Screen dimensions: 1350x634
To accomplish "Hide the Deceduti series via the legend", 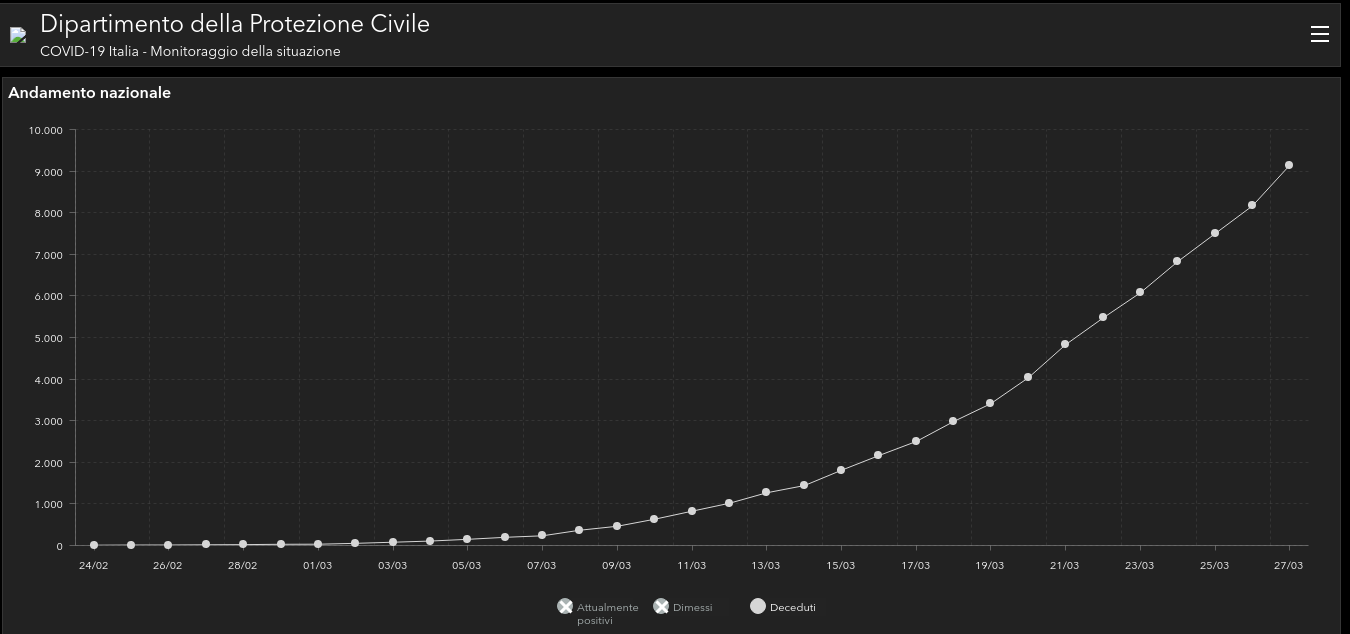I will [758, 607].
